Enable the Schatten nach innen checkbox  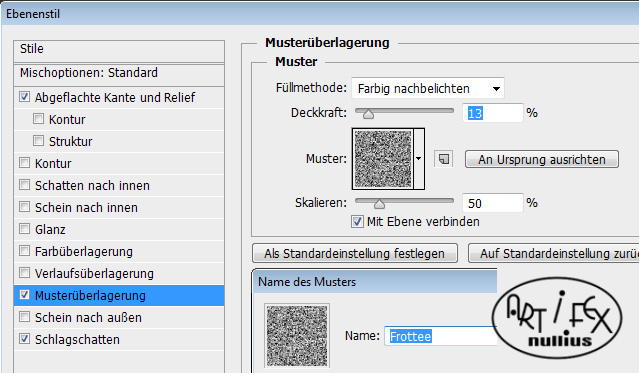tap(24, 185)
